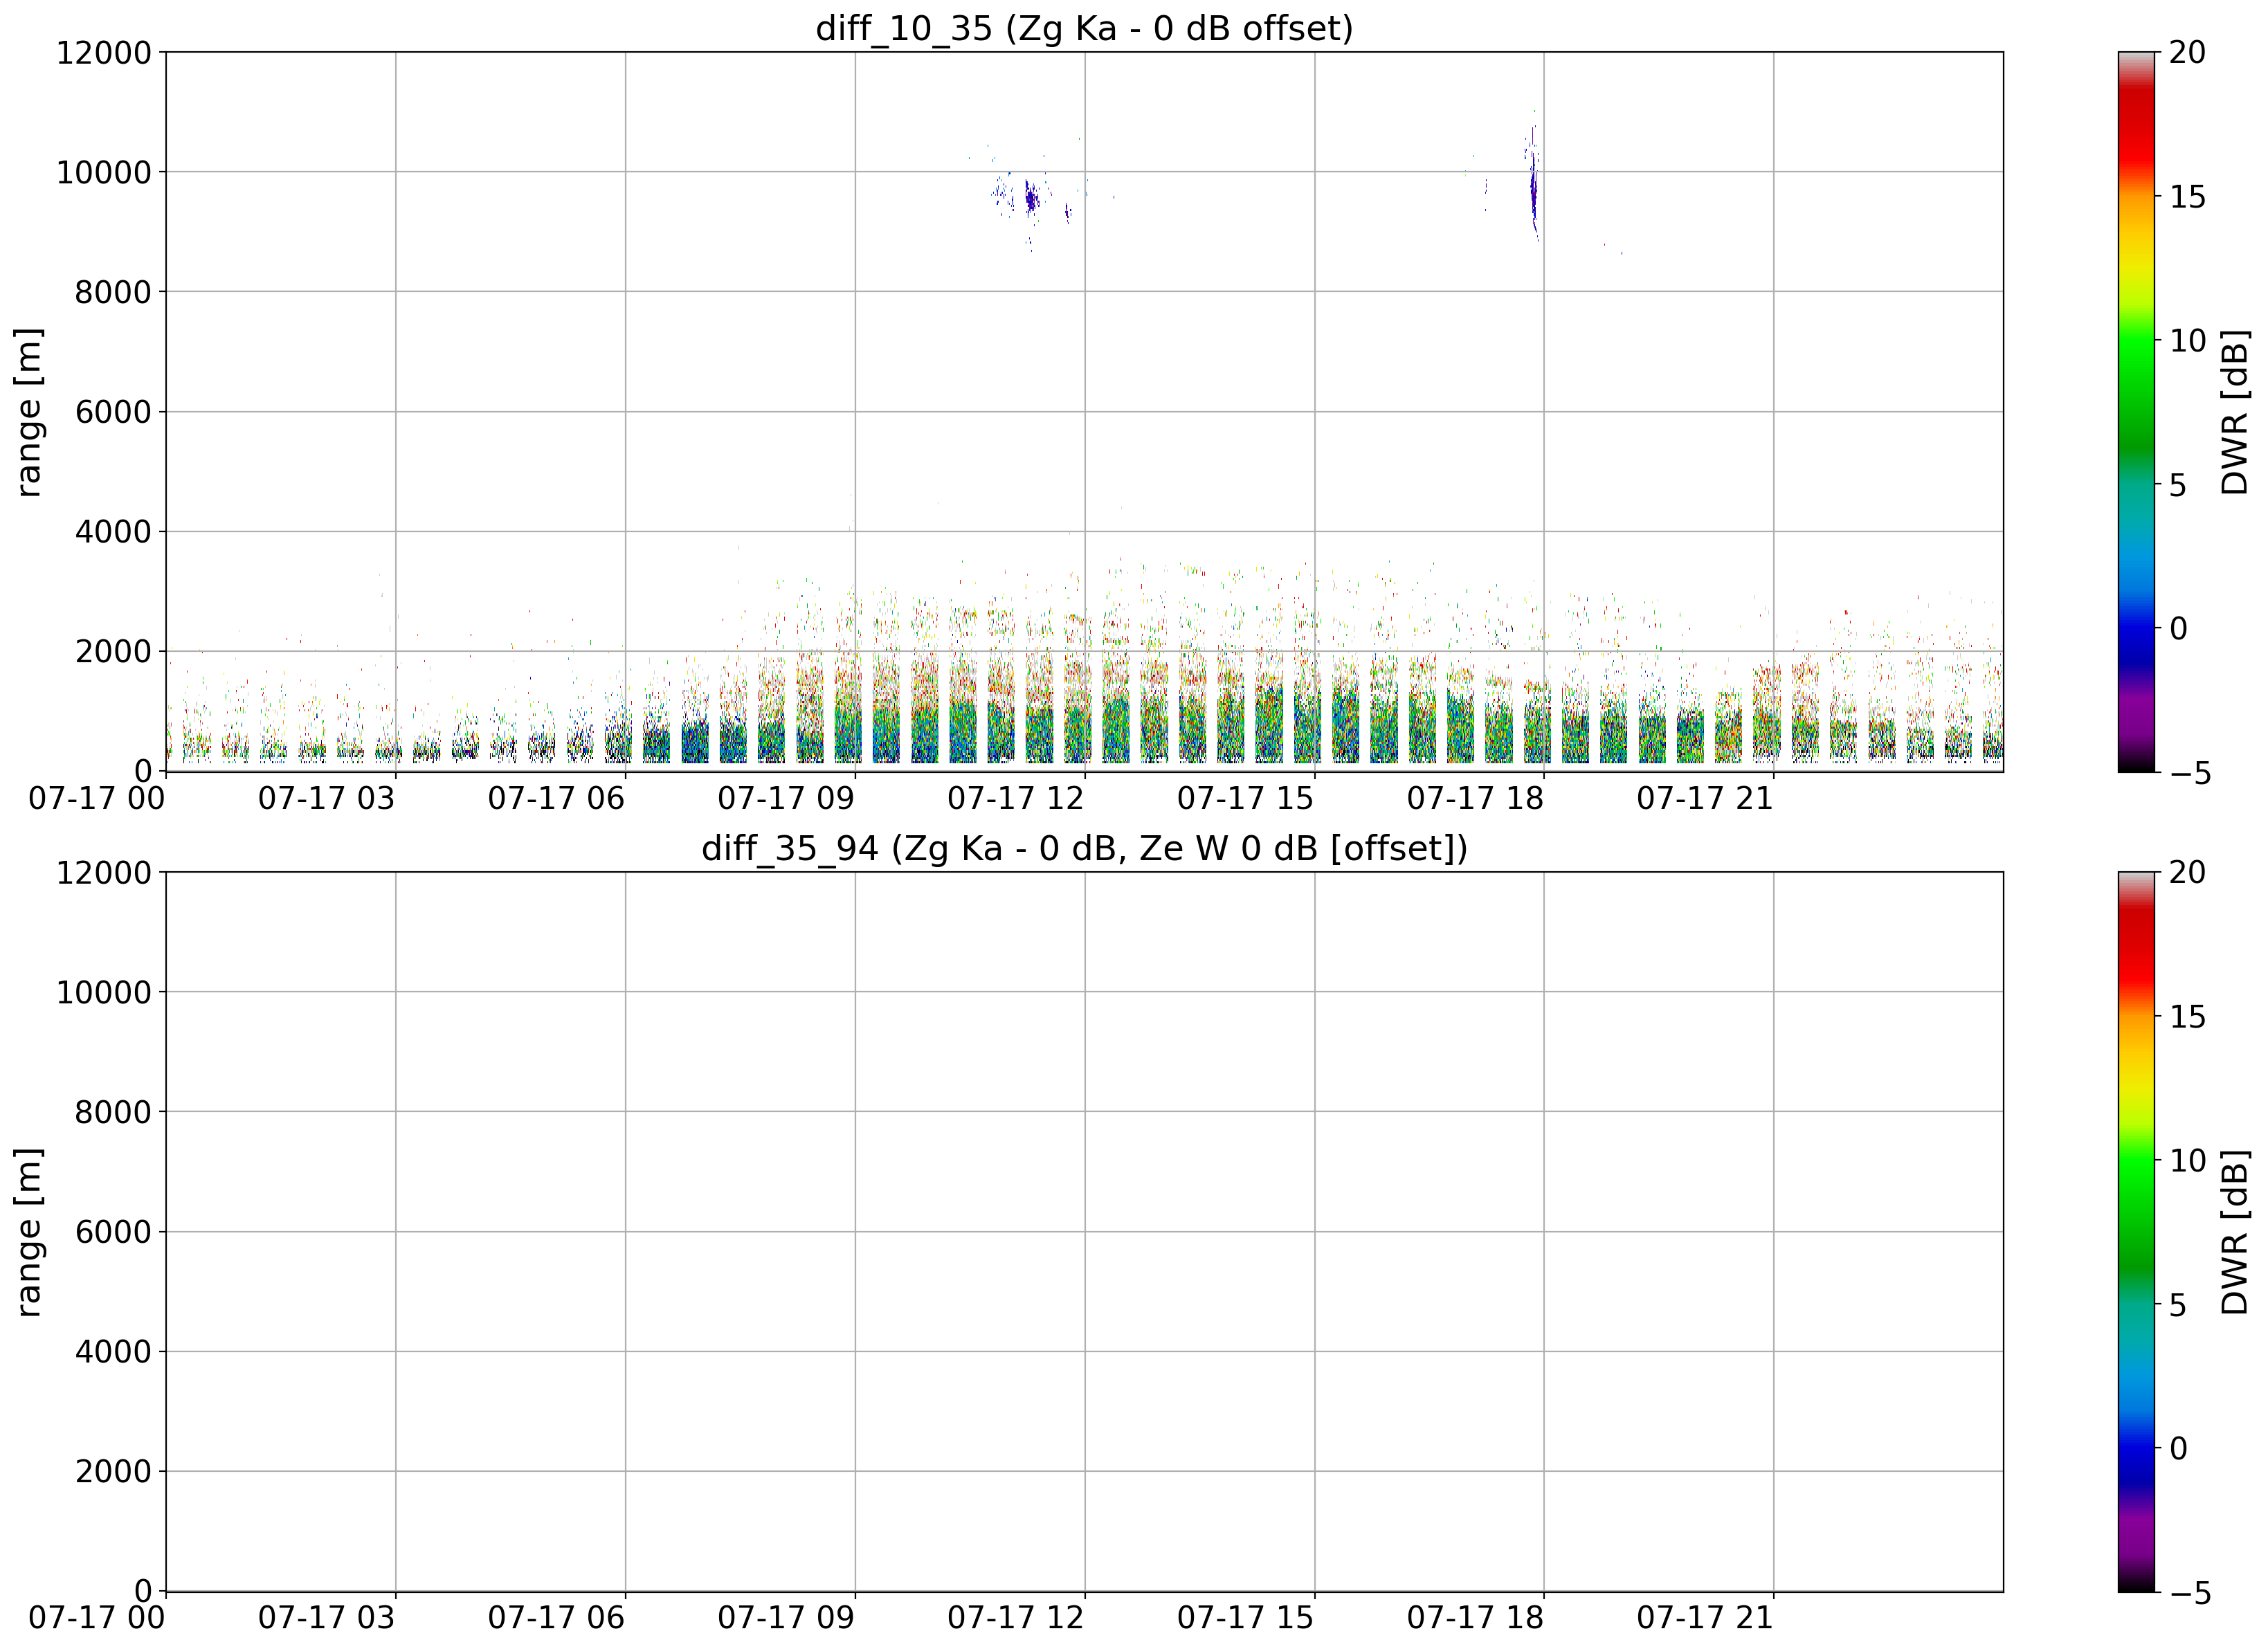
Task: Click the "DWR [dB]" colorbar label beside the diff_10_35 plot
Action: coord(2234,411)
